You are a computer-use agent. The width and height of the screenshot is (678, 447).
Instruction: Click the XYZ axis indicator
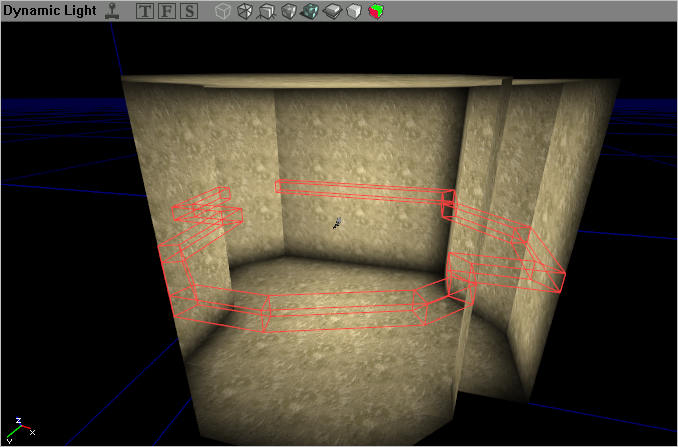coord(20,430)
